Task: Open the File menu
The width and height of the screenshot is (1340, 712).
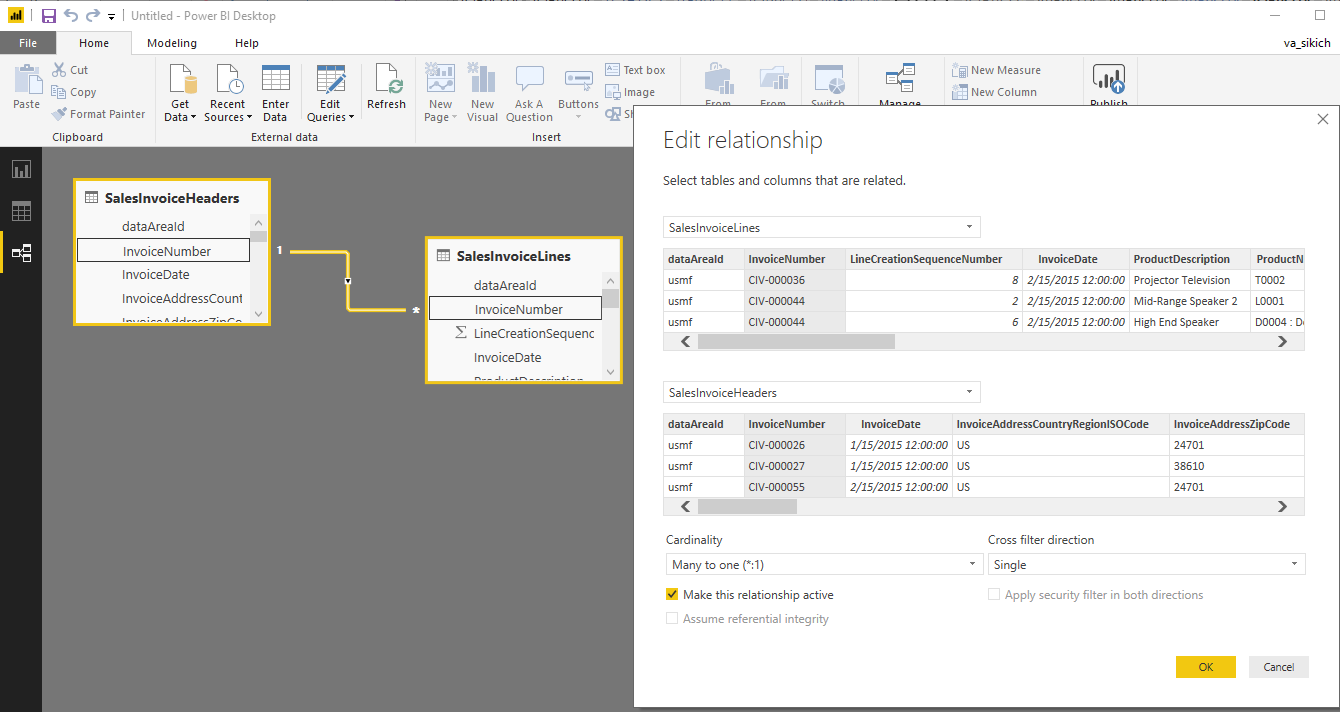Action: tap(28, 43)
